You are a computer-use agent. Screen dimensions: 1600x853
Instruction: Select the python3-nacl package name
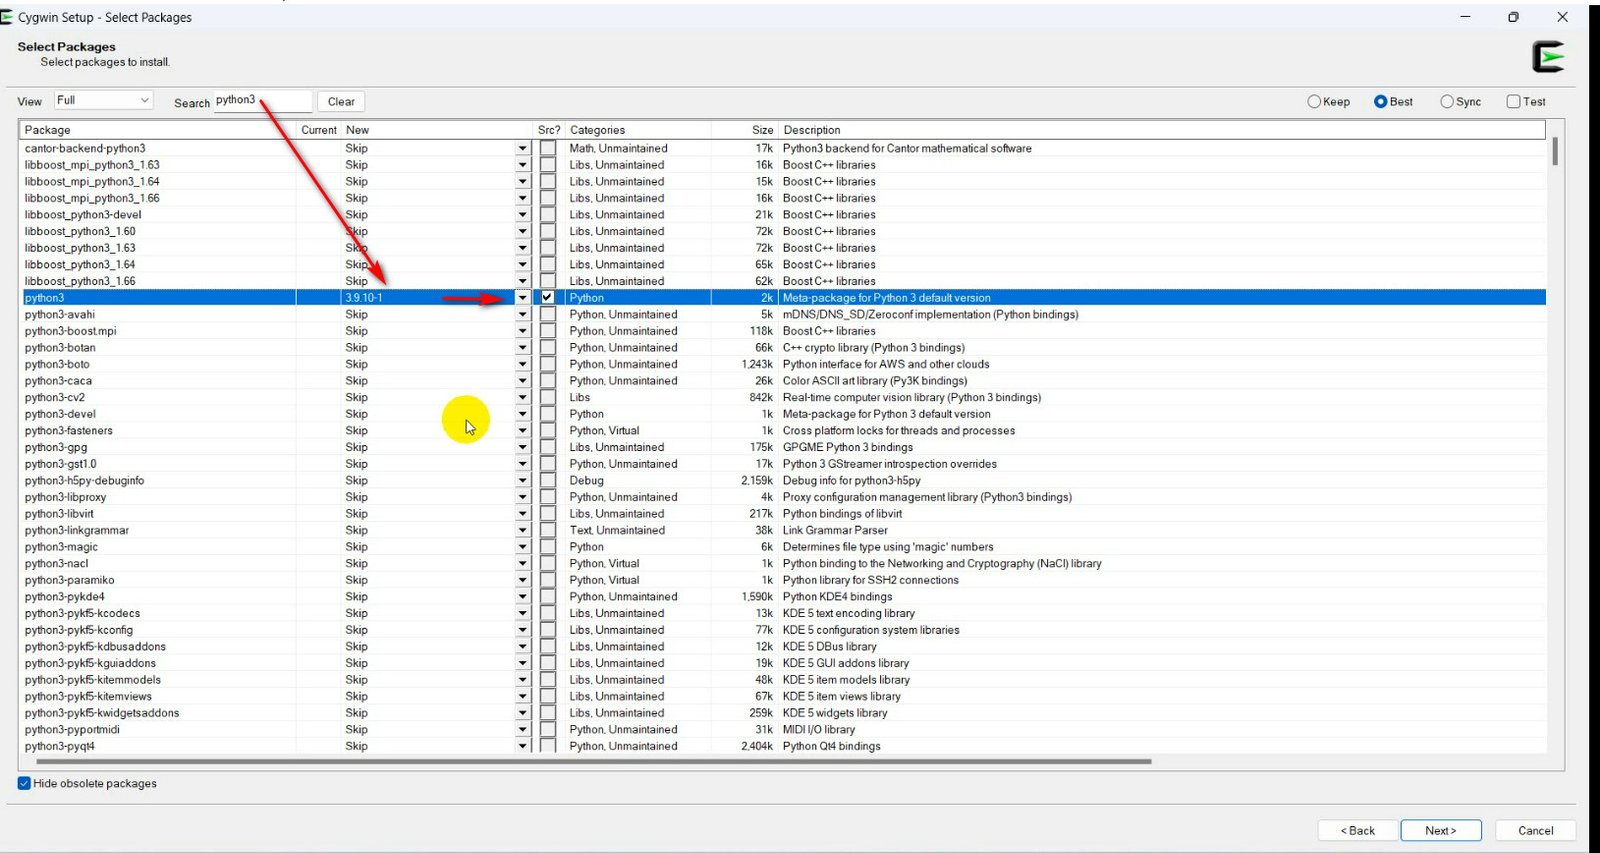tap(57, 564)
